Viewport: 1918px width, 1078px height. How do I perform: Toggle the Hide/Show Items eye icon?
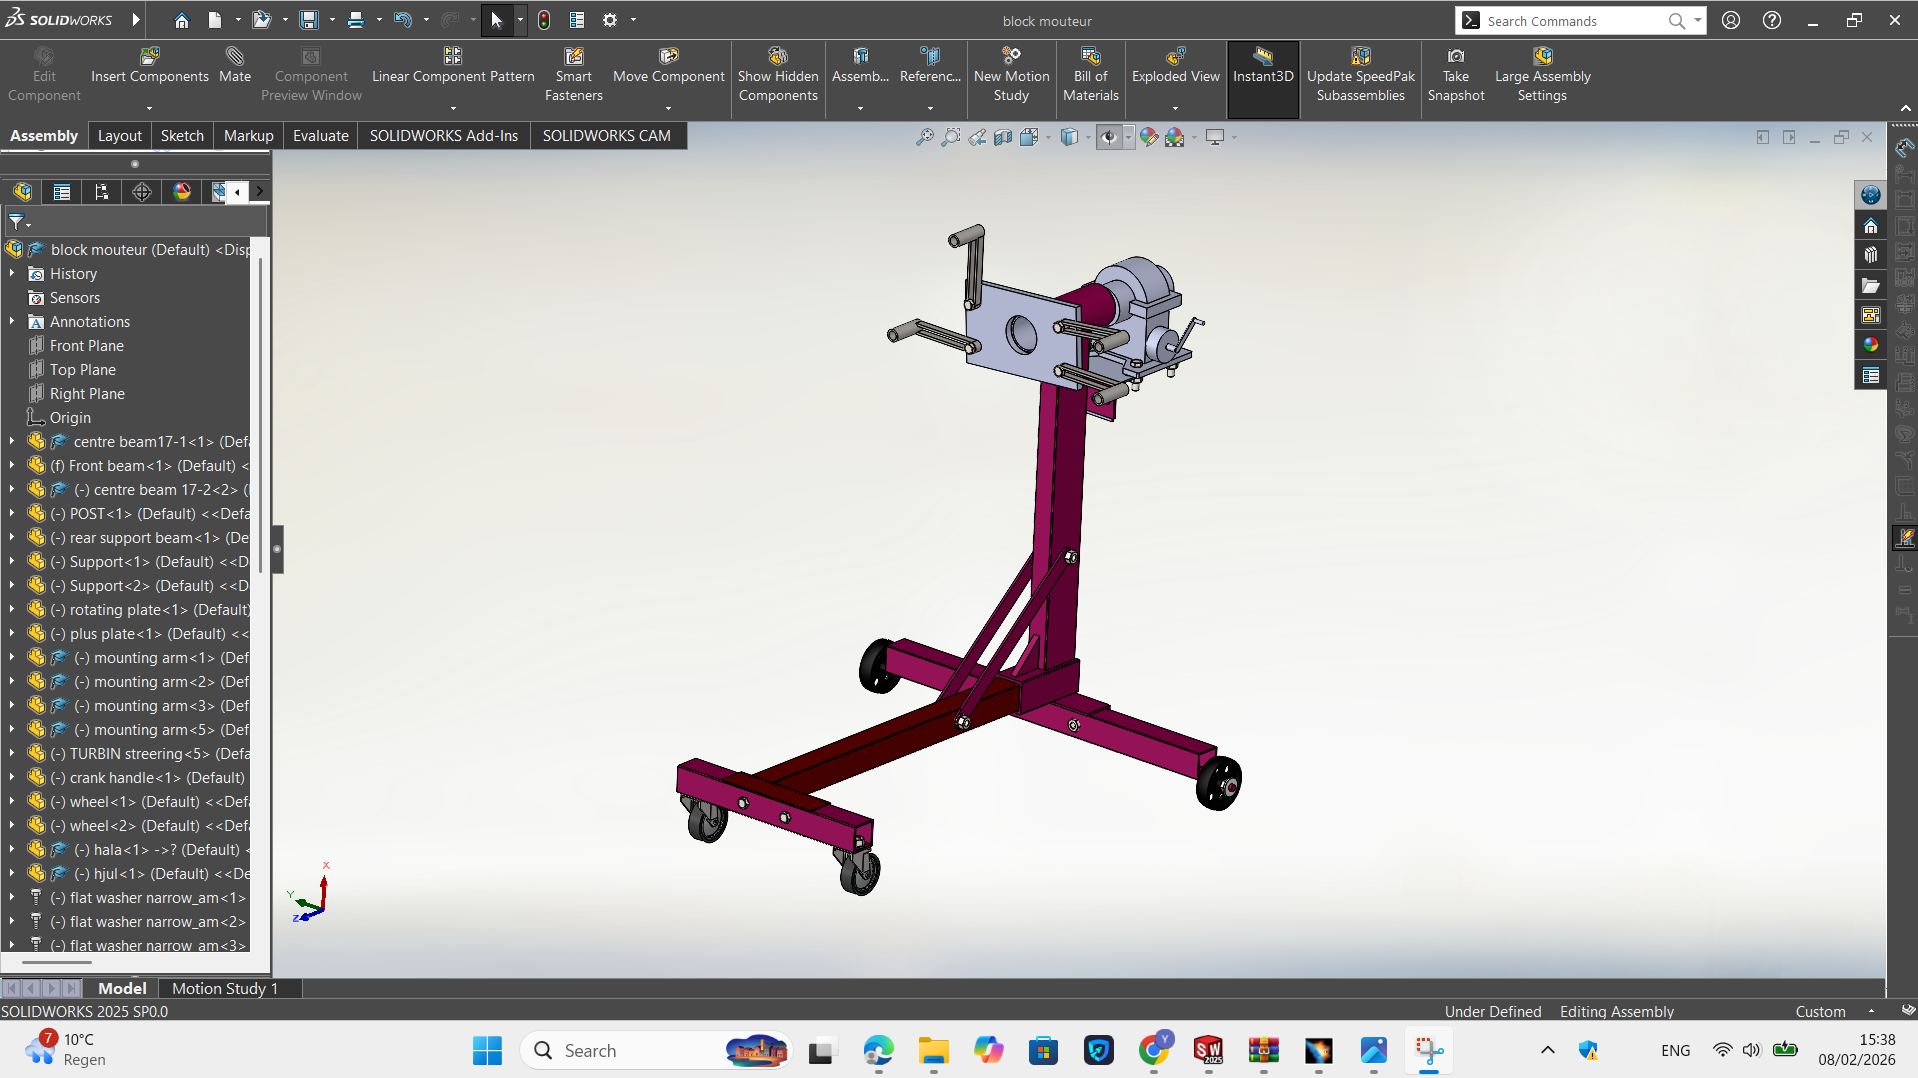tap(1108, 137)
